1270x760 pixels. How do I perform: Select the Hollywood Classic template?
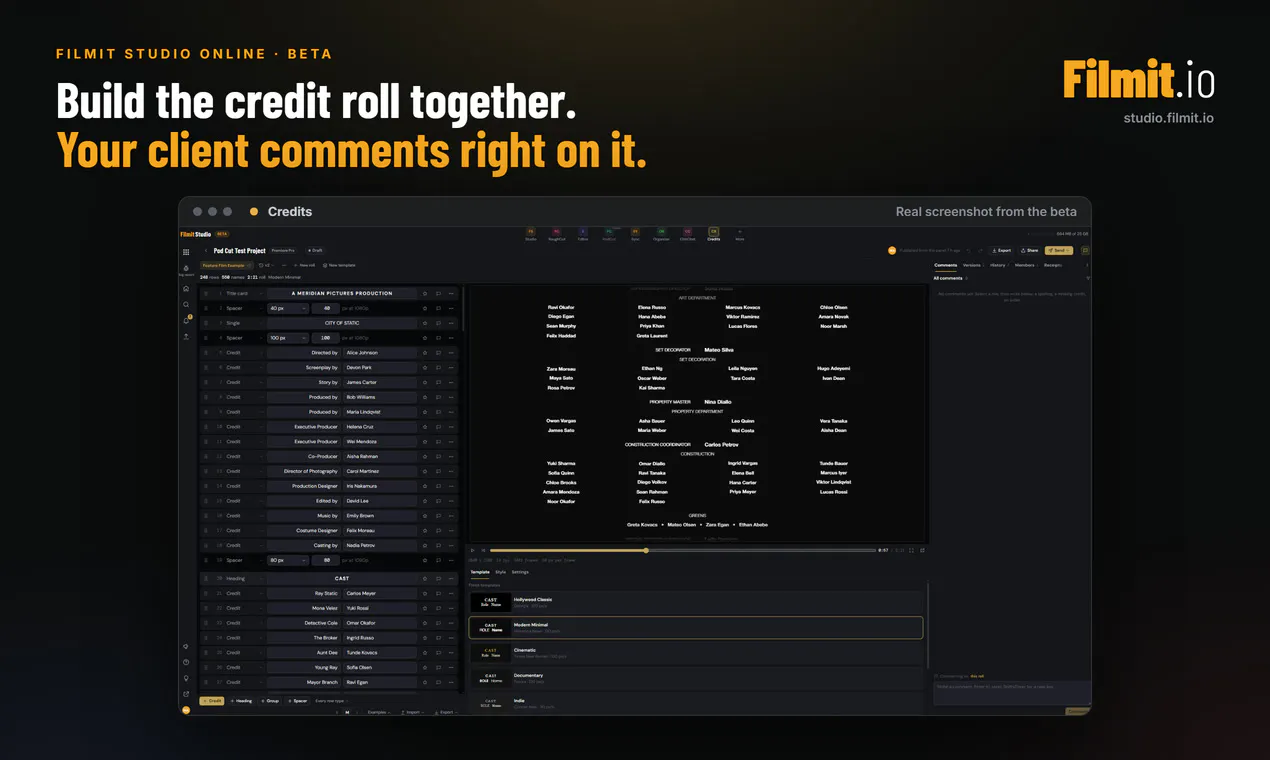click(x=695, y=602)
